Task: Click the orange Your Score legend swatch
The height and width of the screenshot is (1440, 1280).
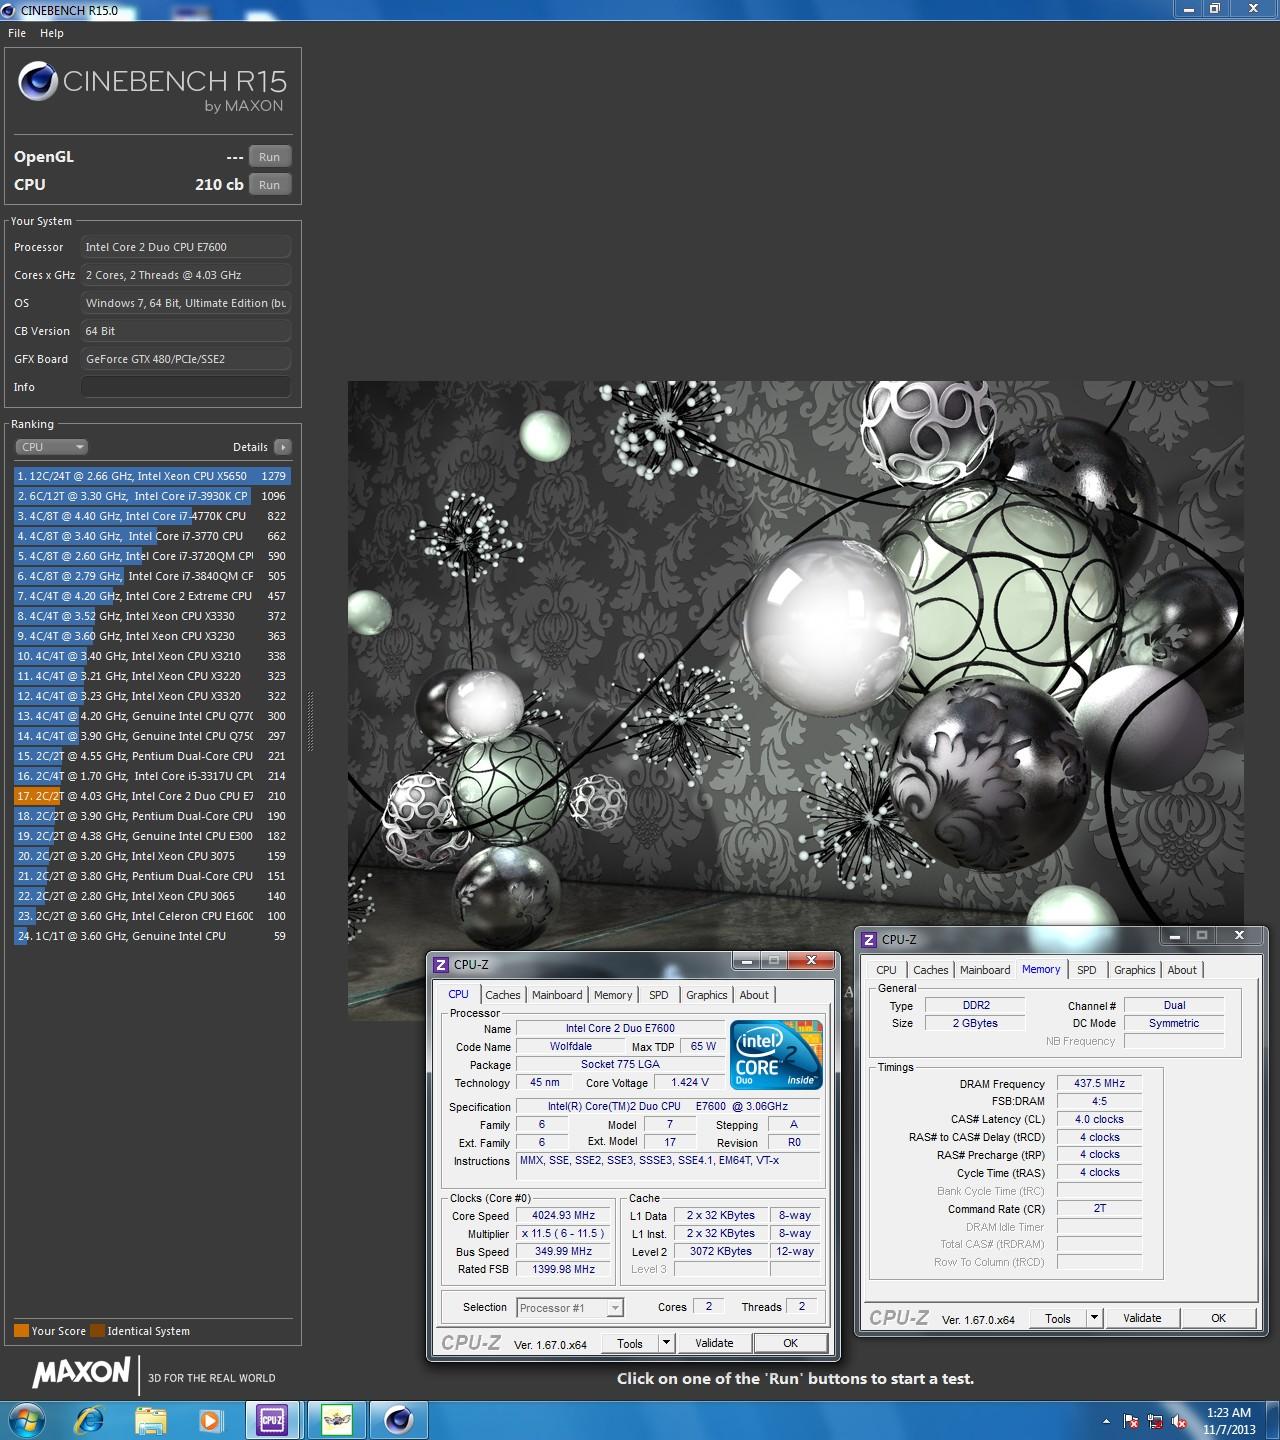Action: (21, 1331)
